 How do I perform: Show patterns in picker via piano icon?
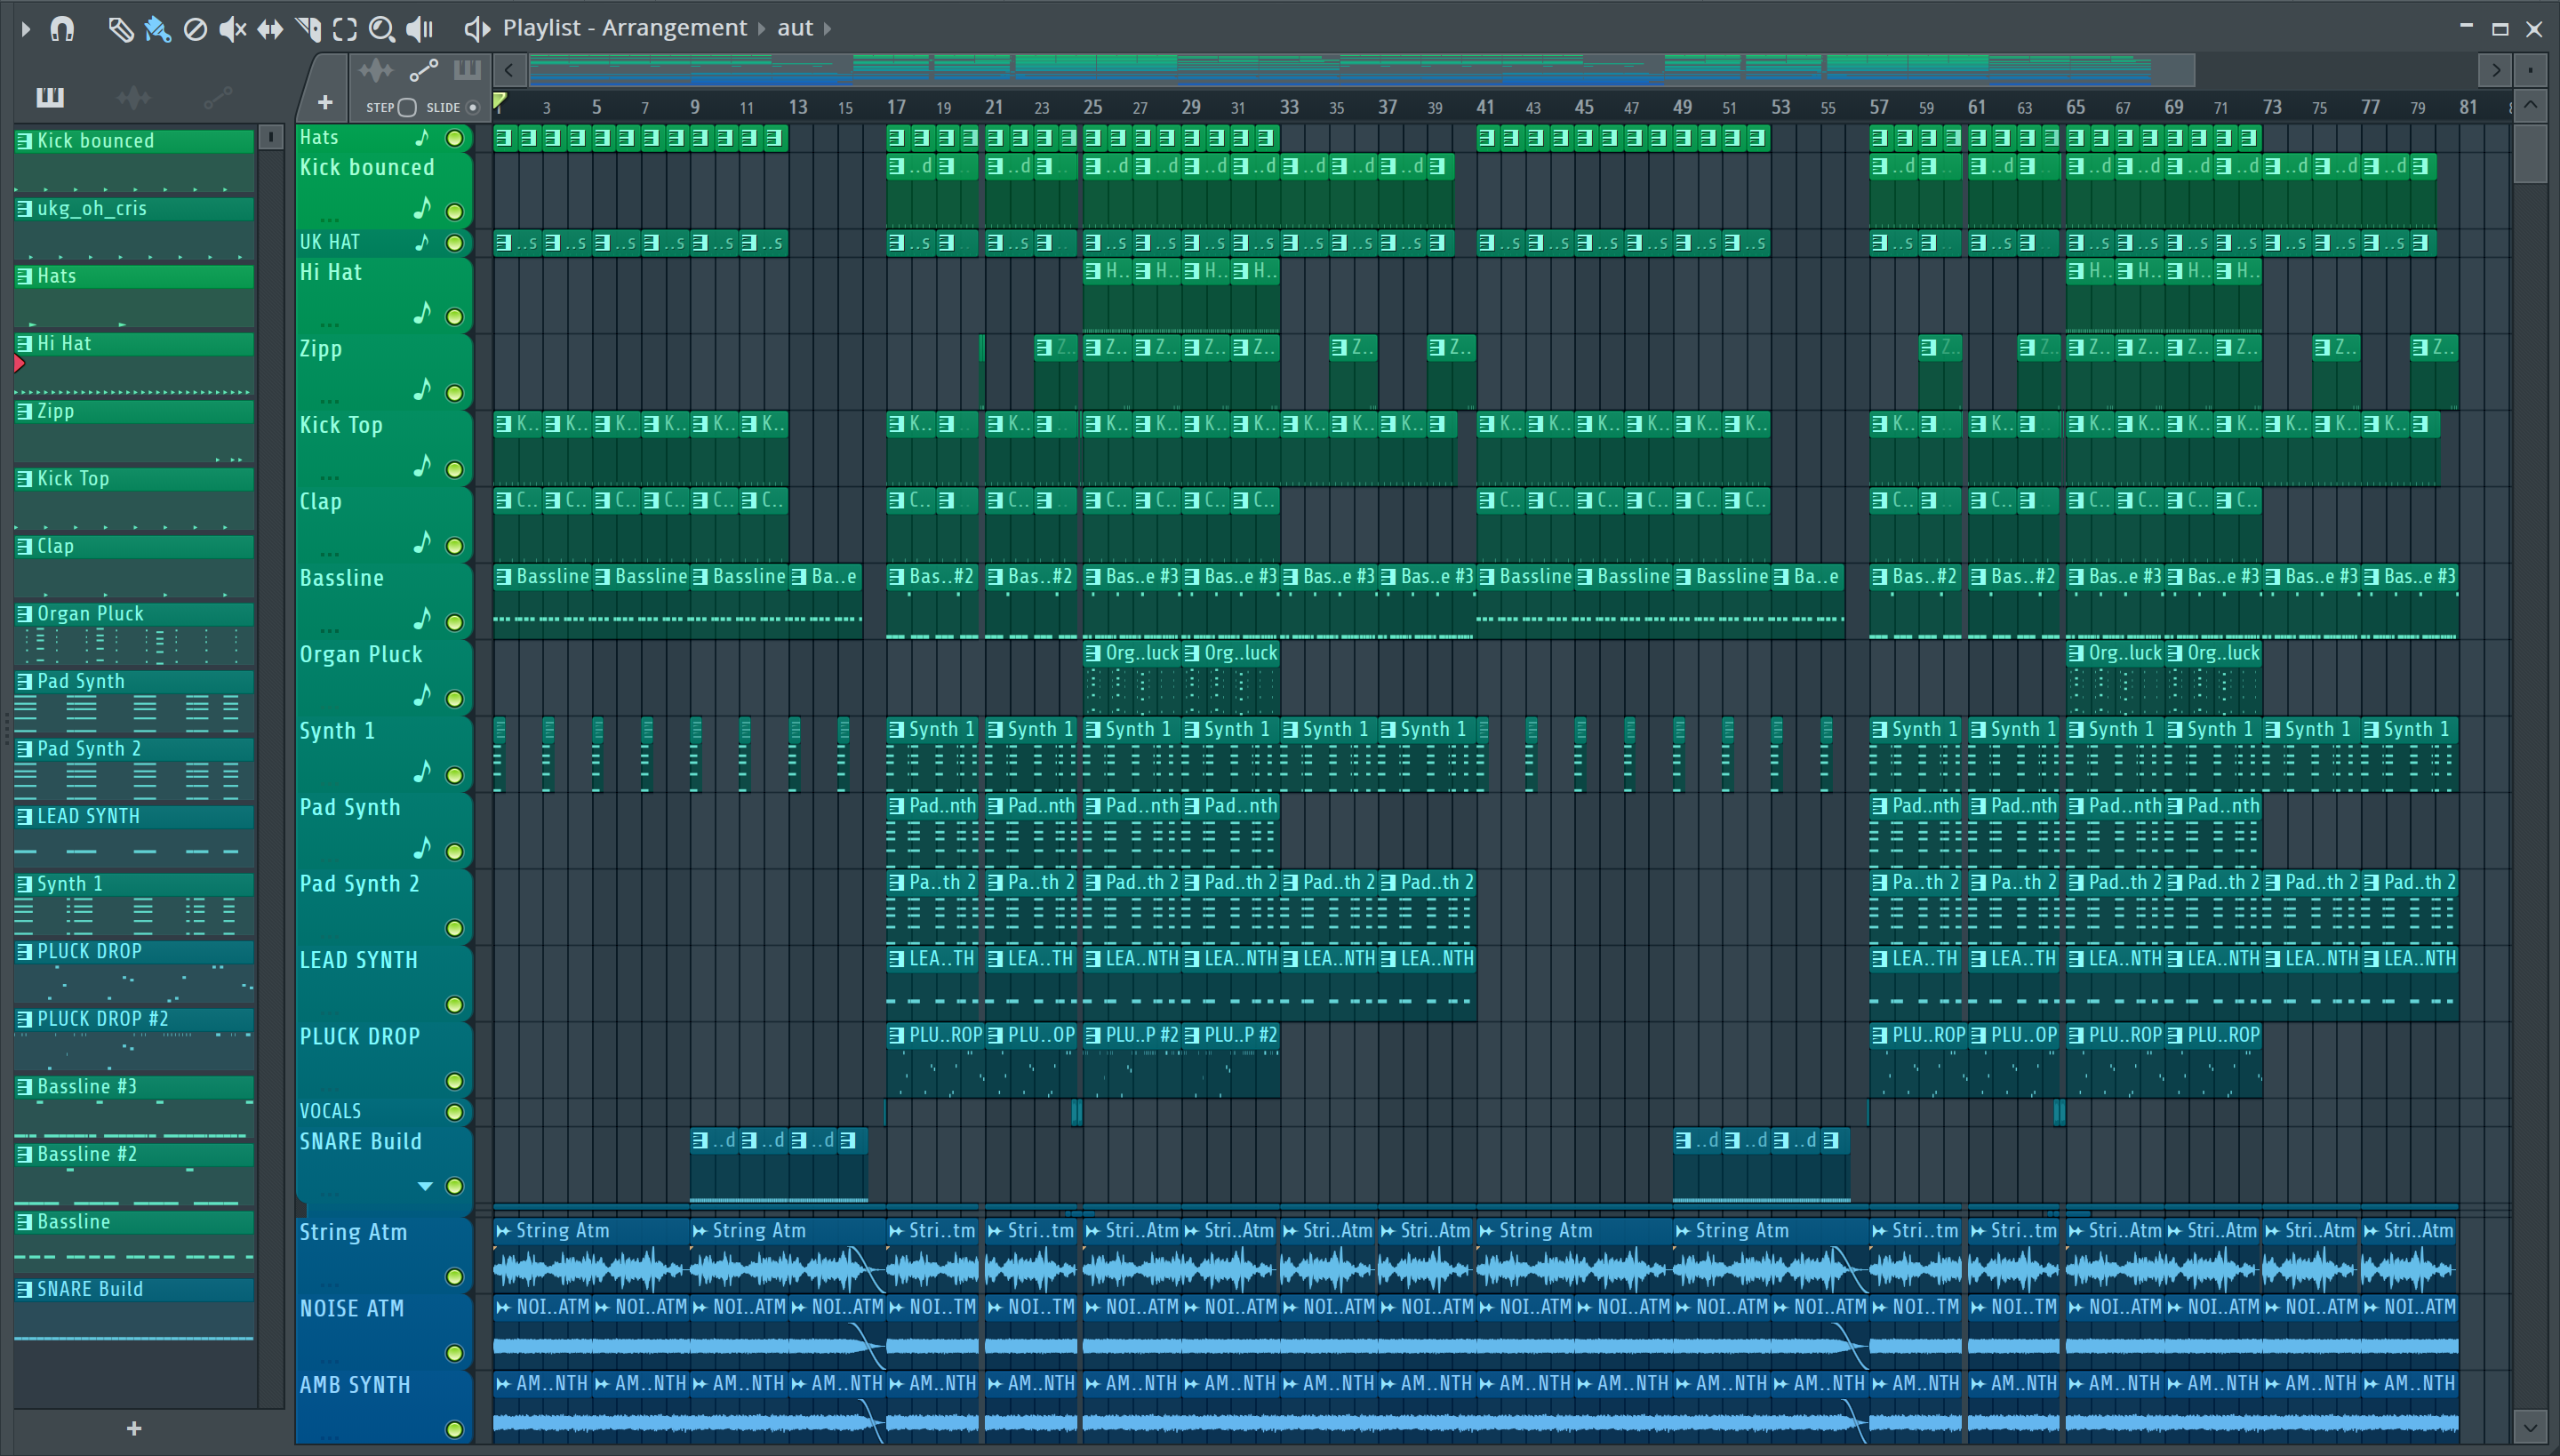point(50,97)
